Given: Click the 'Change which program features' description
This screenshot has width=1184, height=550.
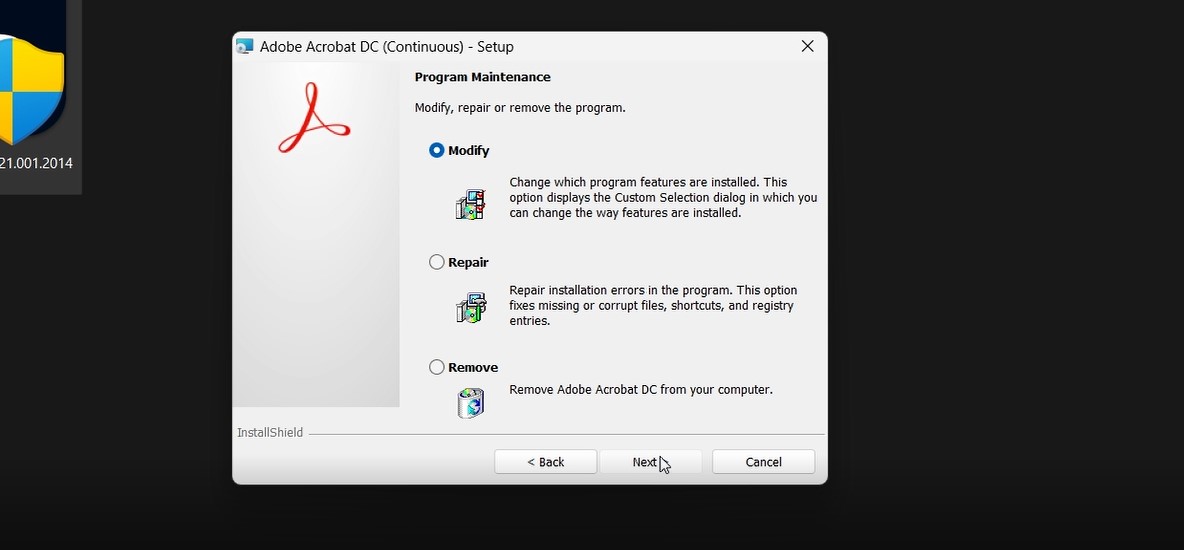Looking at the screenshot, I should click(663, 198).
